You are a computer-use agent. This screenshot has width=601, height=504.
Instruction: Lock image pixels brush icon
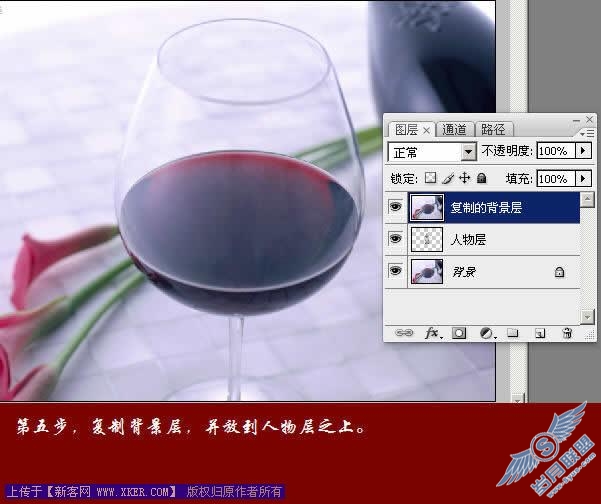(447, 178)
